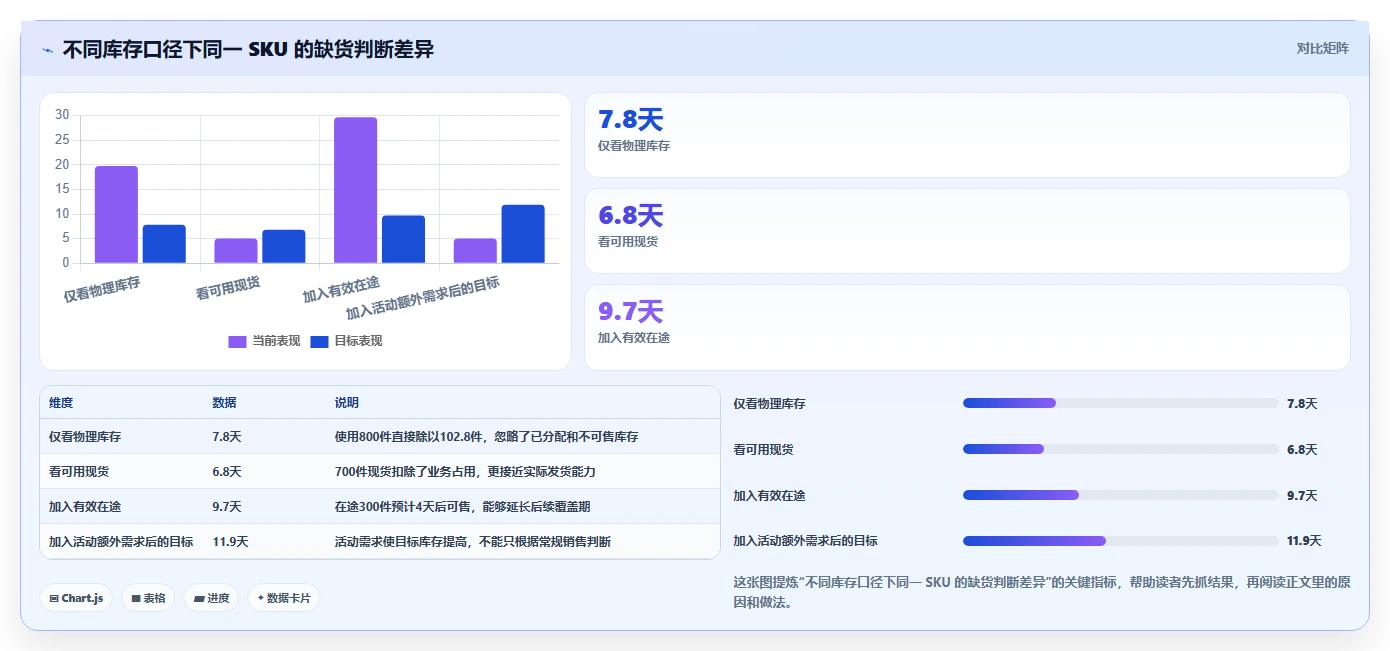Click the 看可用现货 progress bar

(1120, 449)
